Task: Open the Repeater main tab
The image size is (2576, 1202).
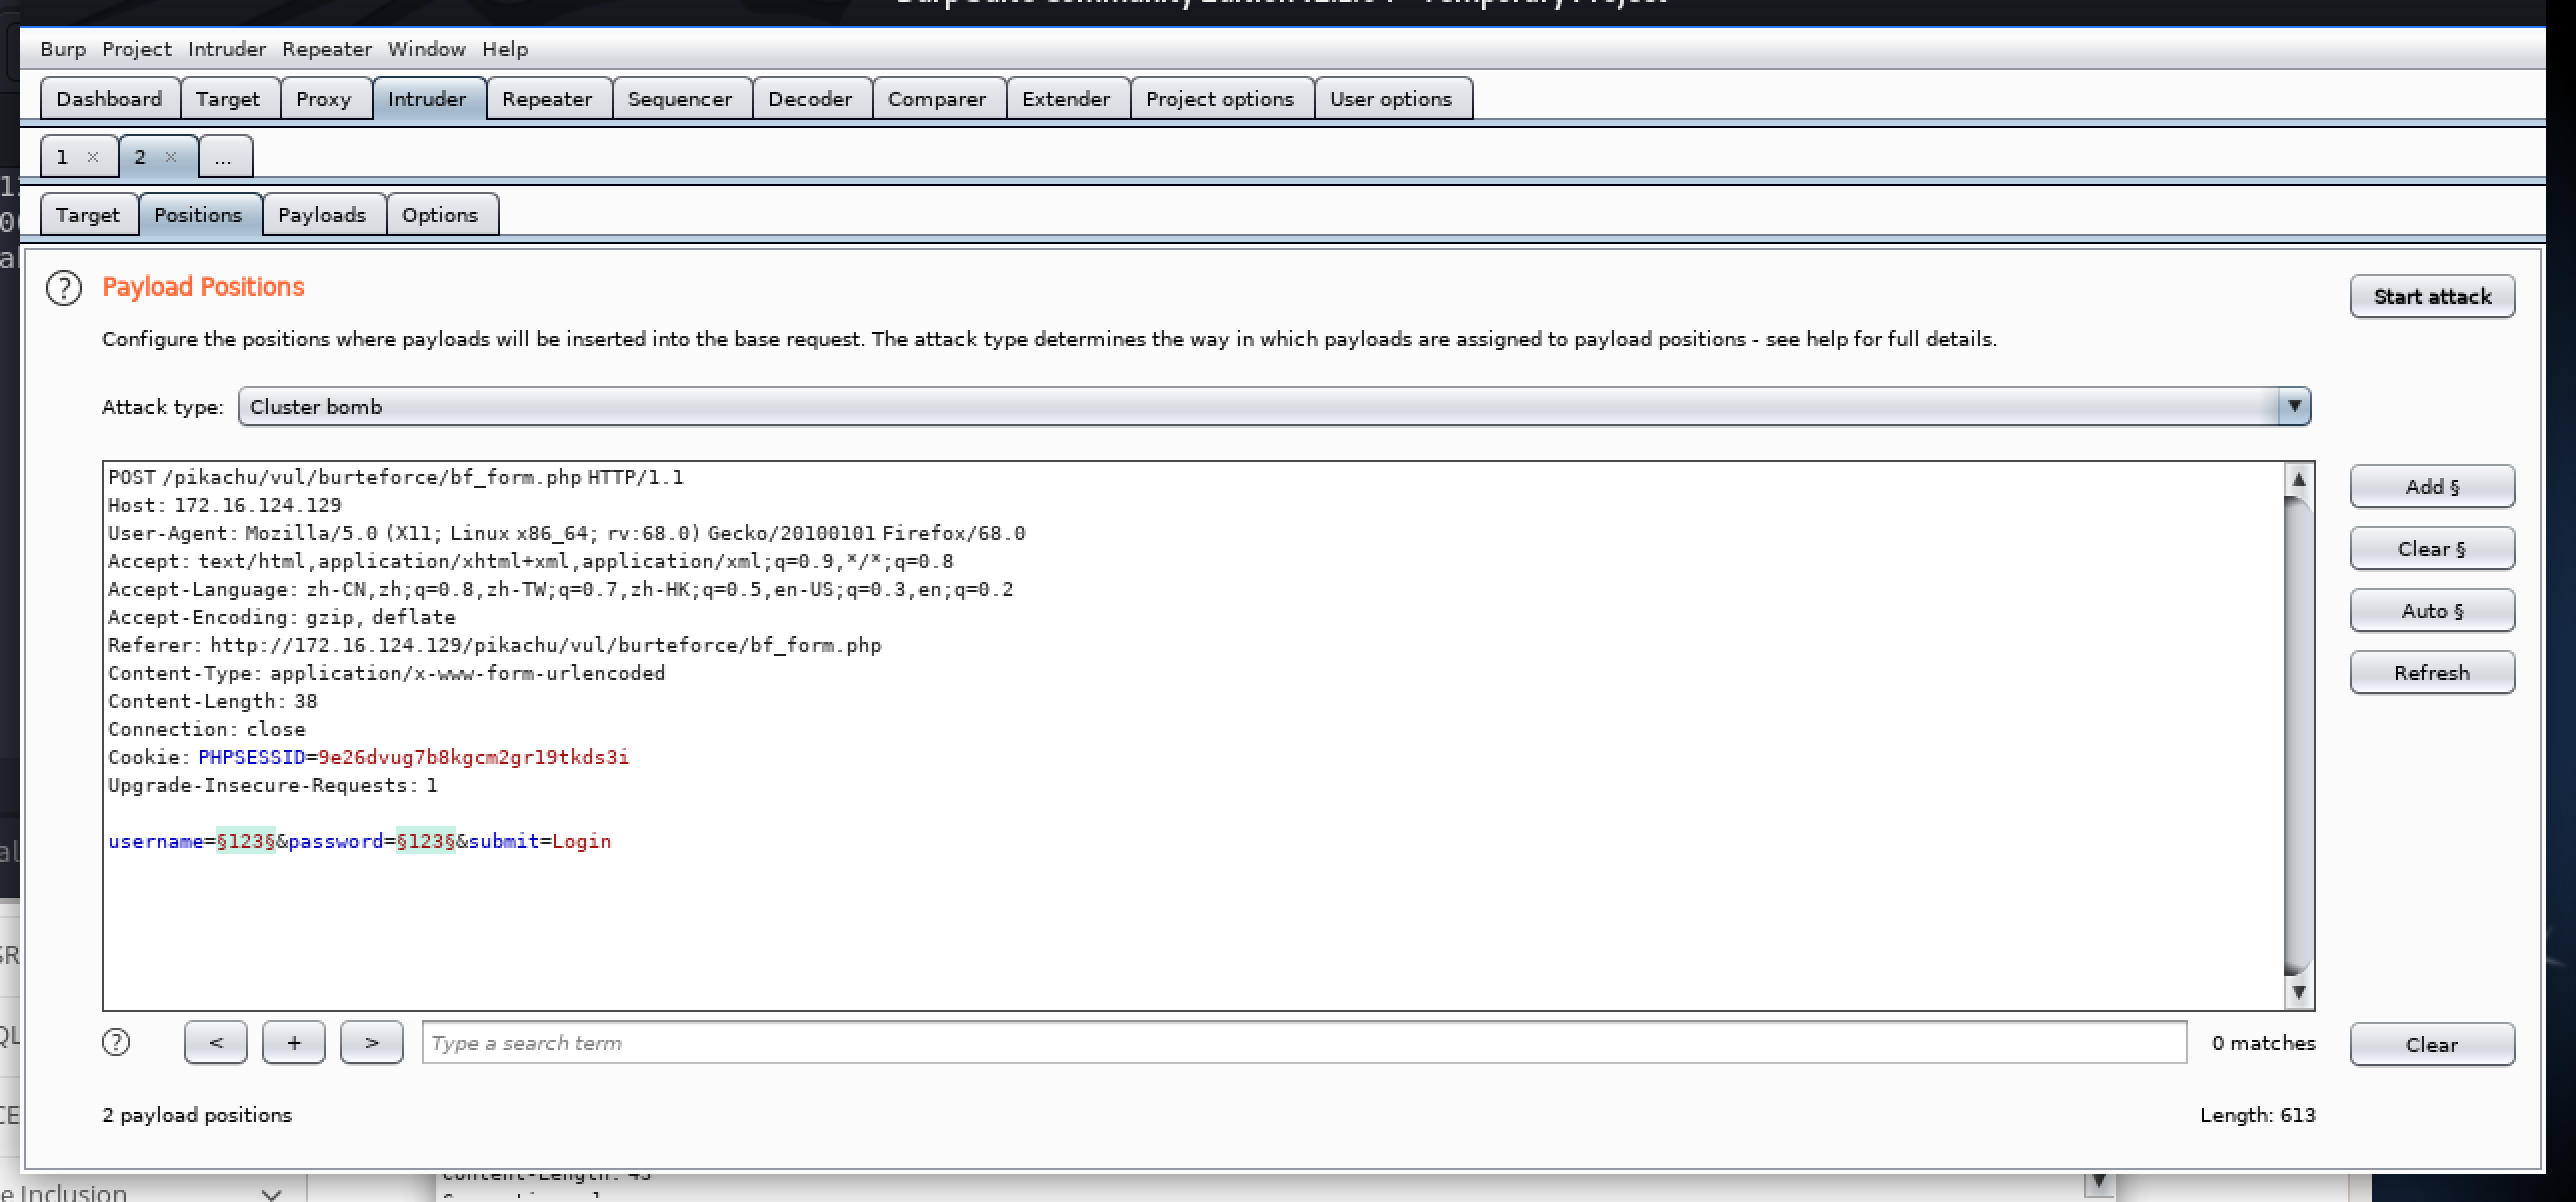Action: click(547, 99)
